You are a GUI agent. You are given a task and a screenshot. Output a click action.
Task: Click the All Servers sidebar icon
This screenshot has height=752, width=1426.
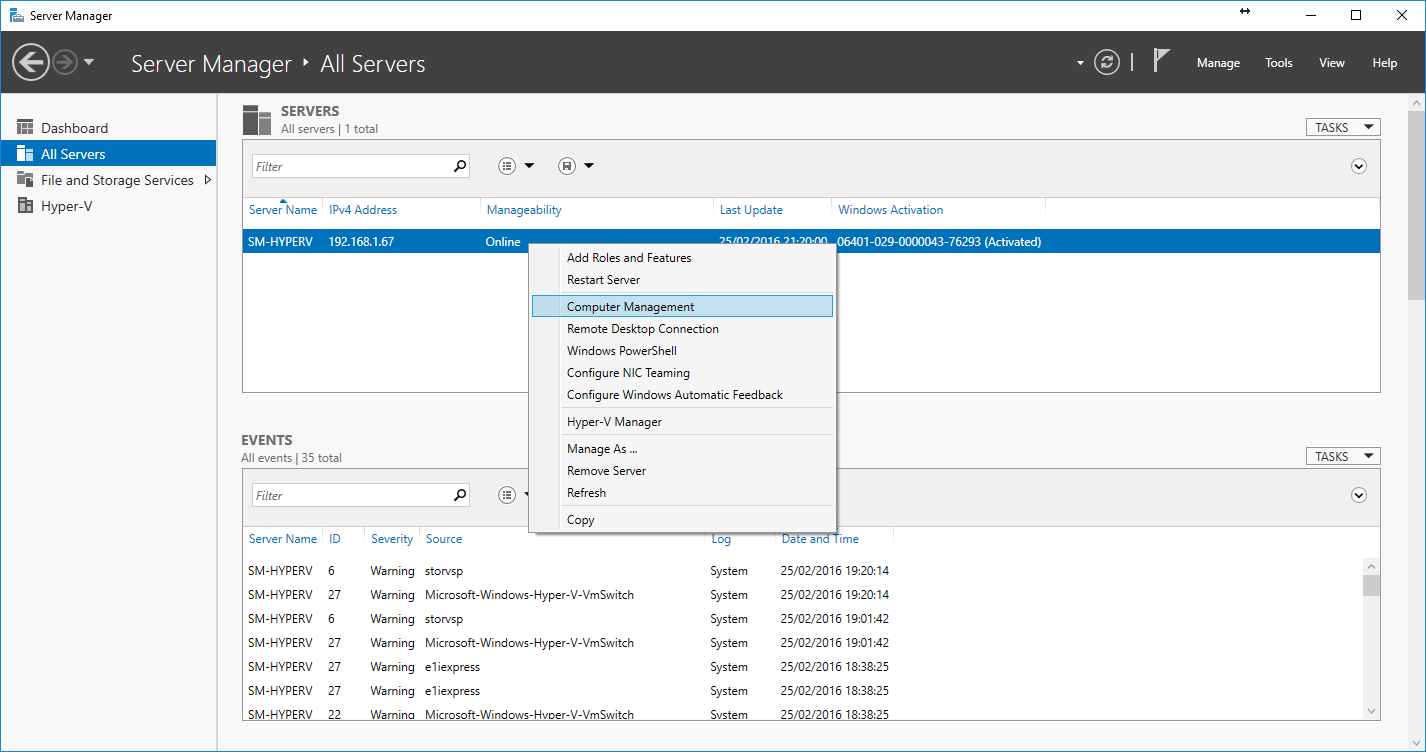click(x=25, y=154)
